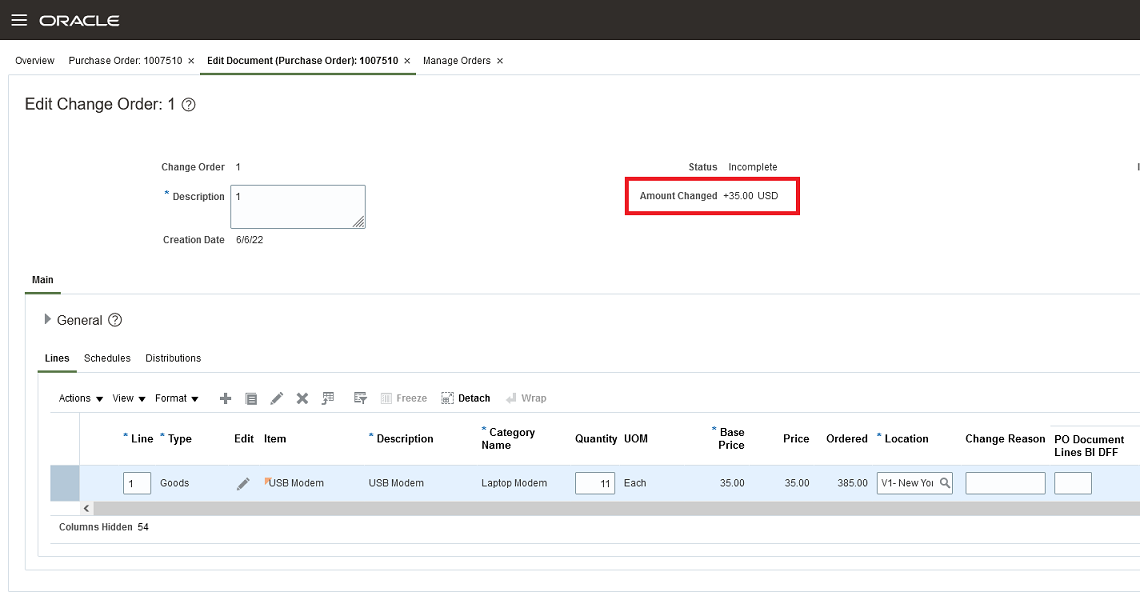Image resolution: width=1140 pixels, height=600 pixels.
Task: Click the Oracle logo
Action: pyautogui.click(x=79, y=20)
